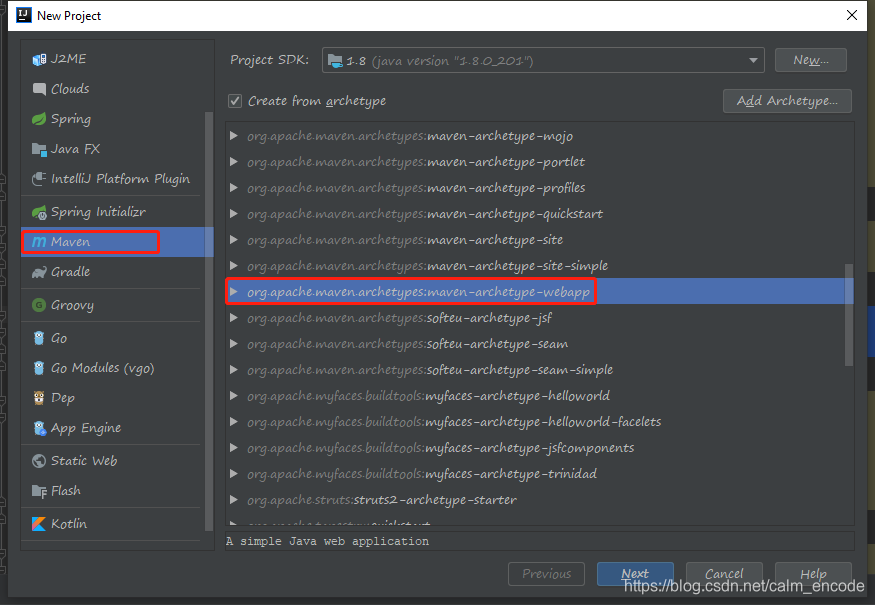Click the Static Web globe icon

coord(39,460)
